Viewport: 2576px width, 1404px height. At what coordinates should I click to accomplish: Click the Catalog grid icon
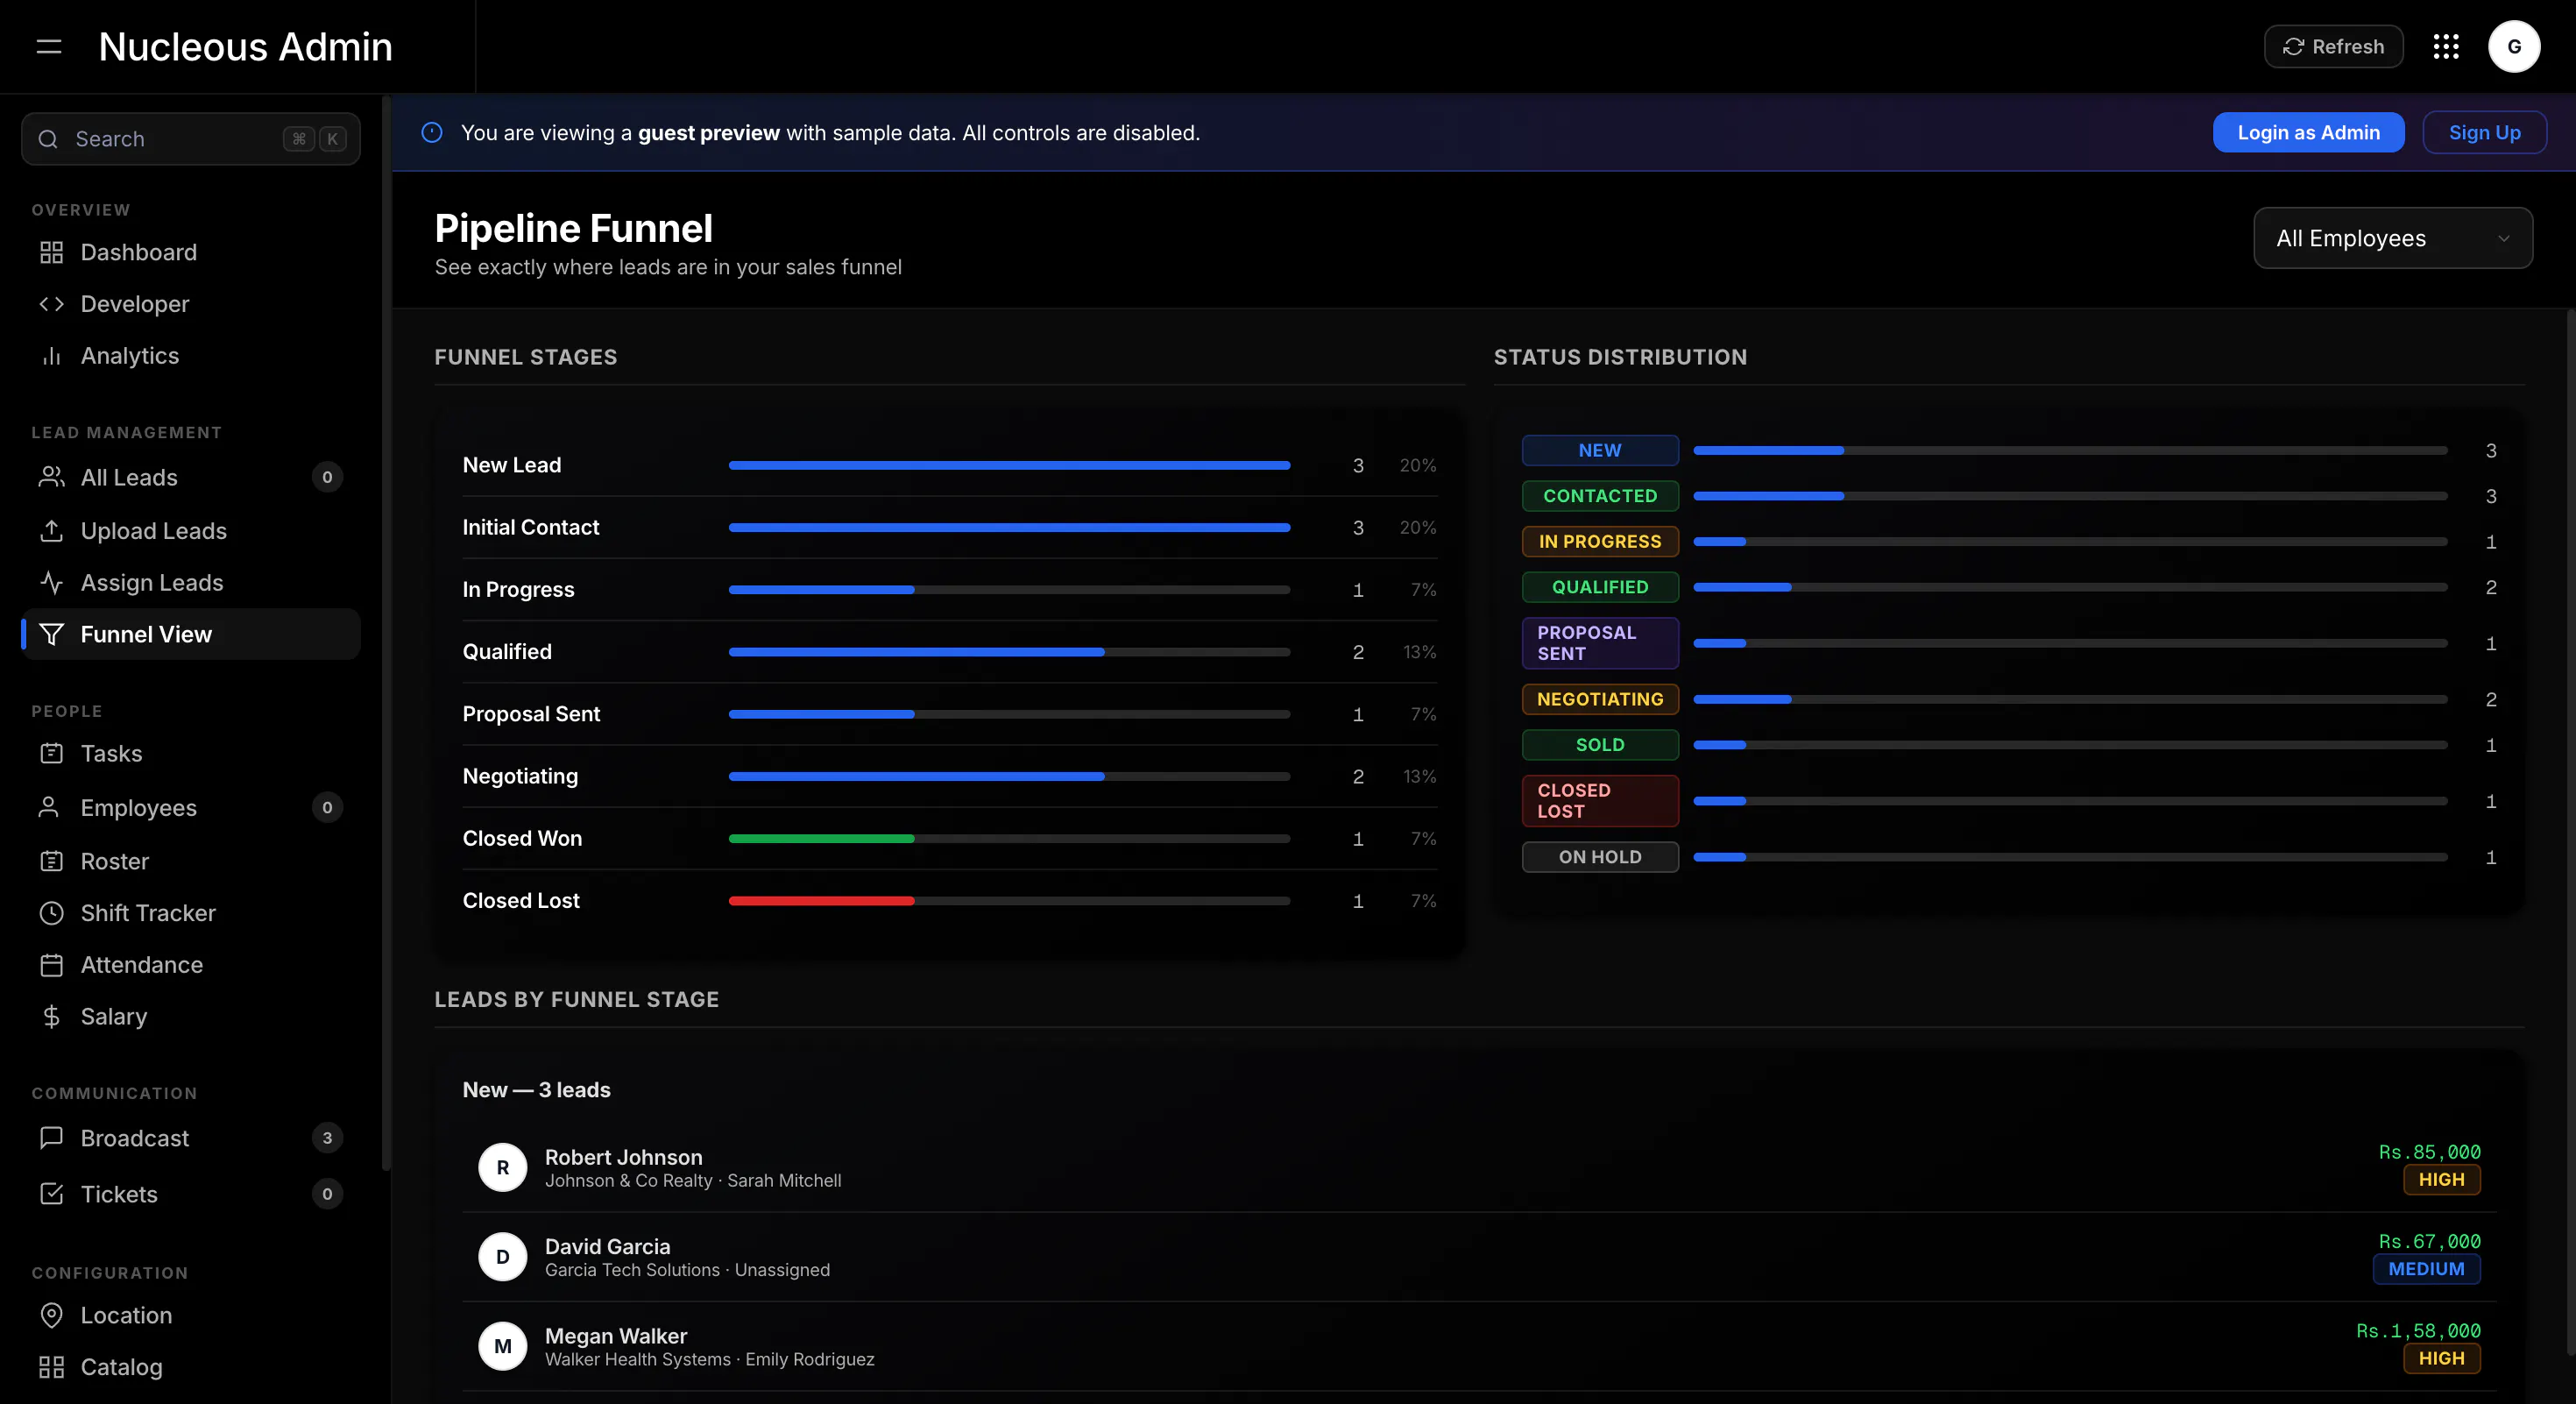point(51,1367)
